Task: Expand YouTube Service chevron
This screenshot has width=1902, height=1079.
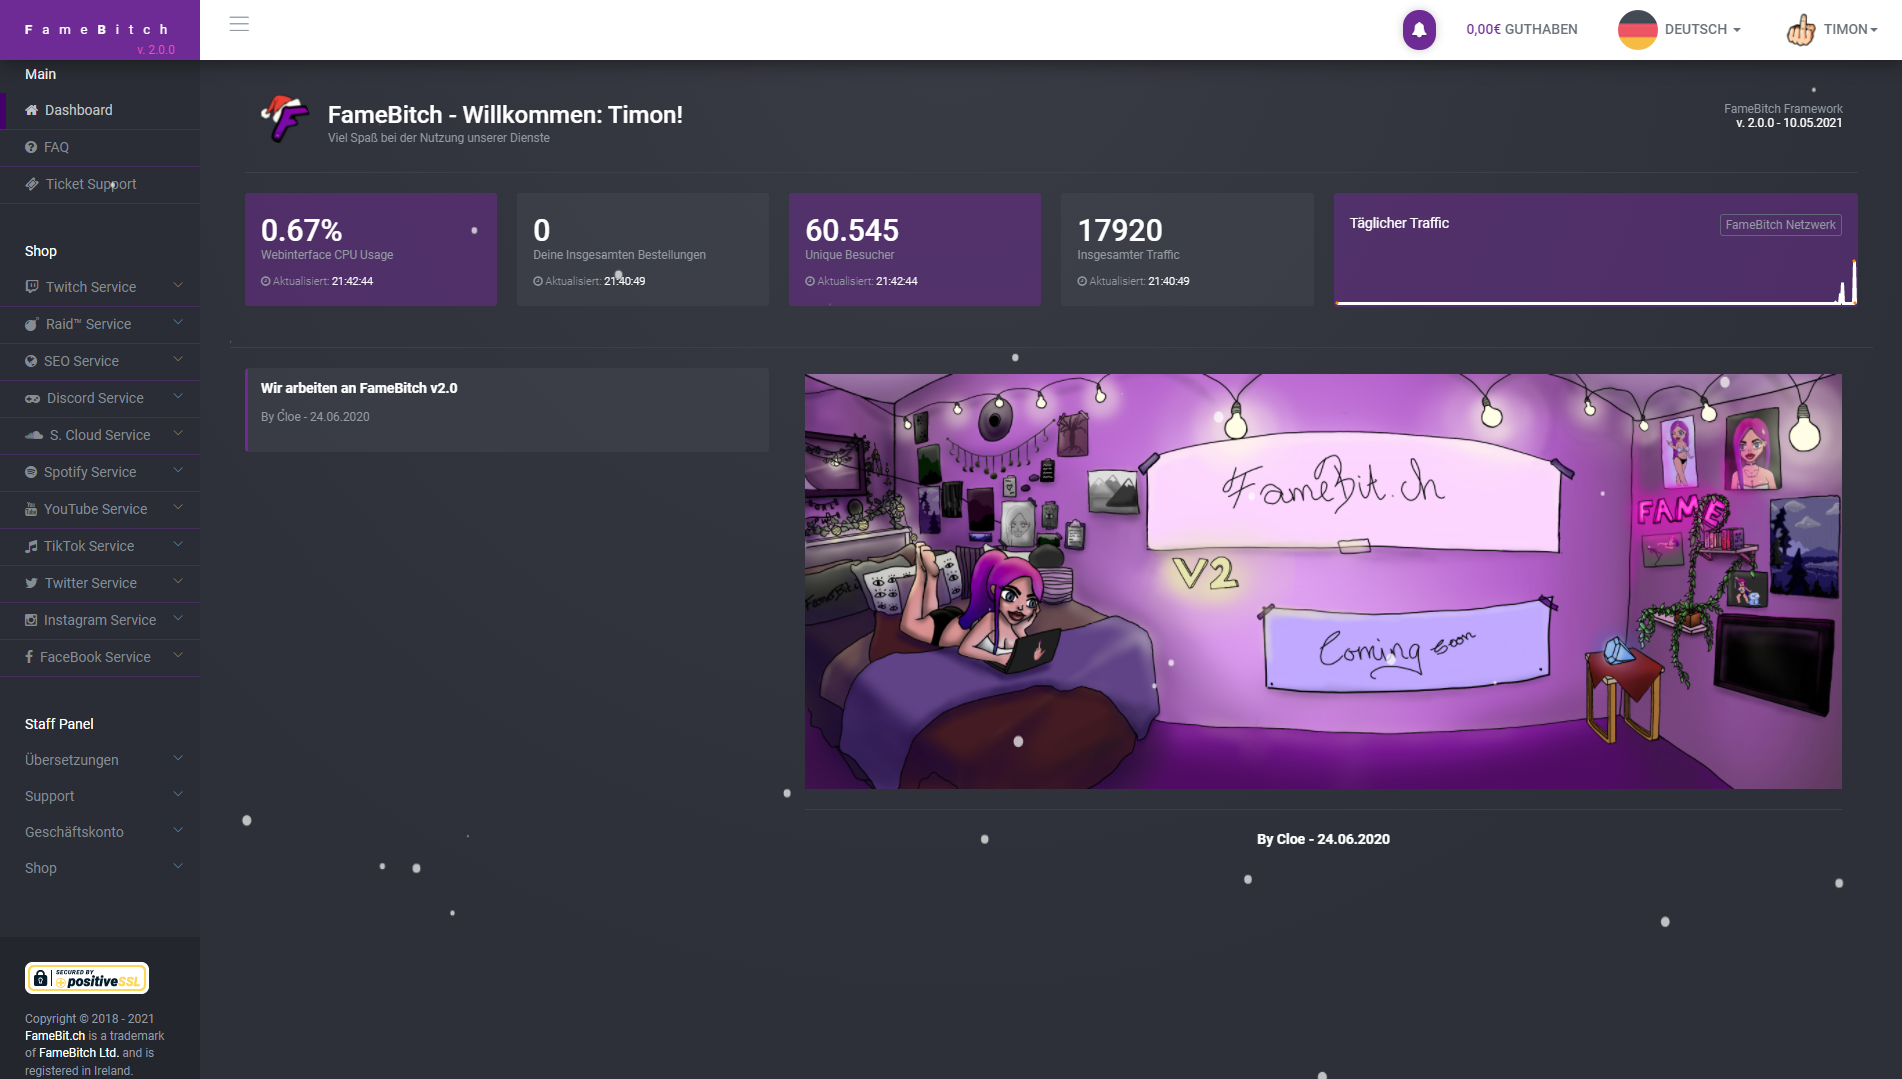Action: [x=178, y=508]
